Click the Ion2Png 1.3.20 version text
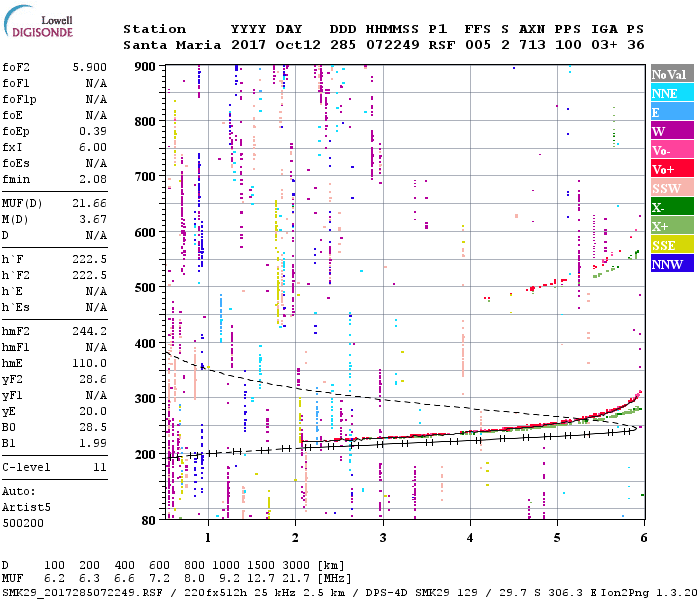This screenshot has height=600, width=700. 649,592
